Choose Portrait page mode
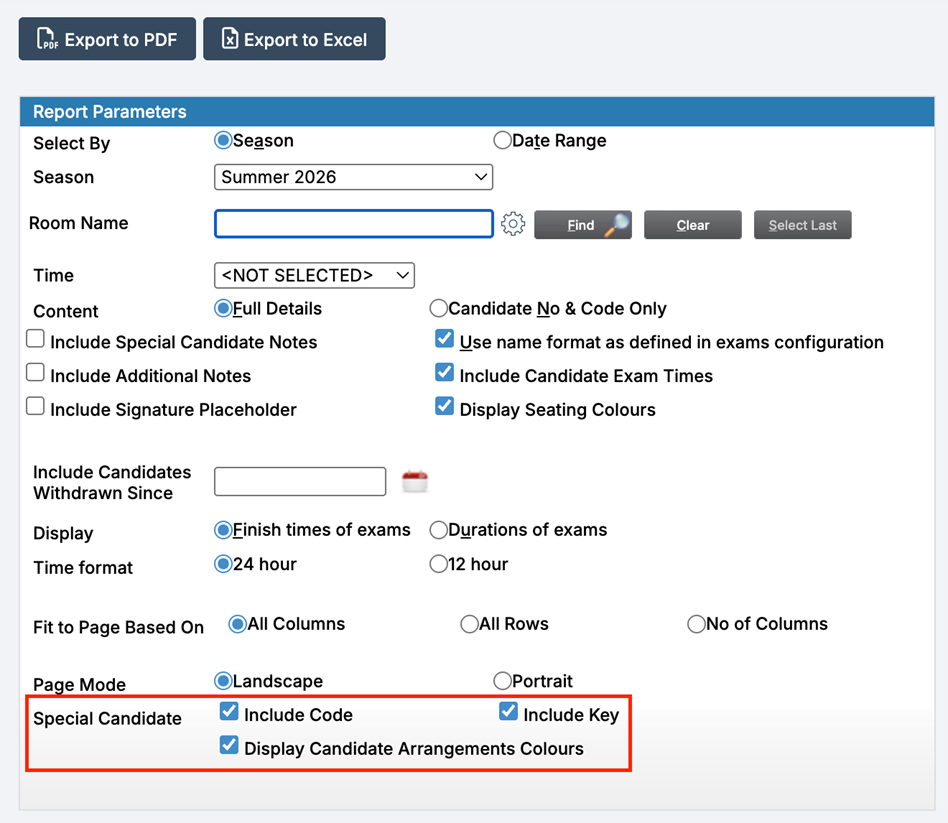This screenshot has width=948, height=823. coord(502,681)
